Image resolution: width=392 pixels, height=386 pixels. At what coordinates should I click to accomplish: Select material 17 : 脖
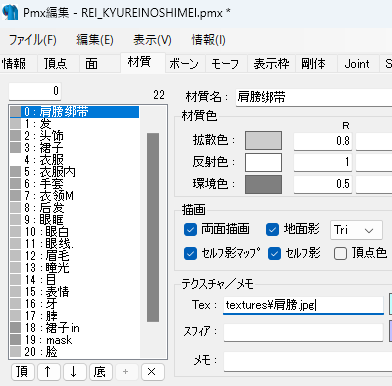pos(74,316)
